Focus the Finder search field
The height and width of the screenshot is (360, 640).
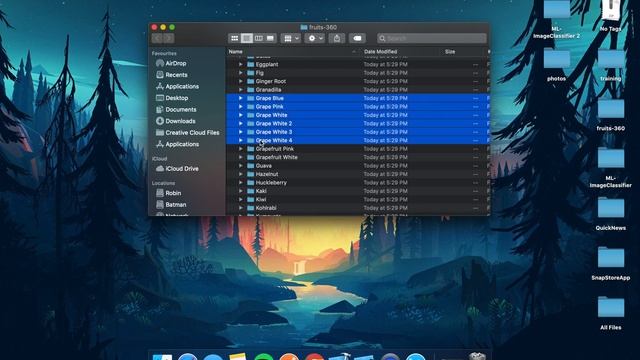coord(432,38)
